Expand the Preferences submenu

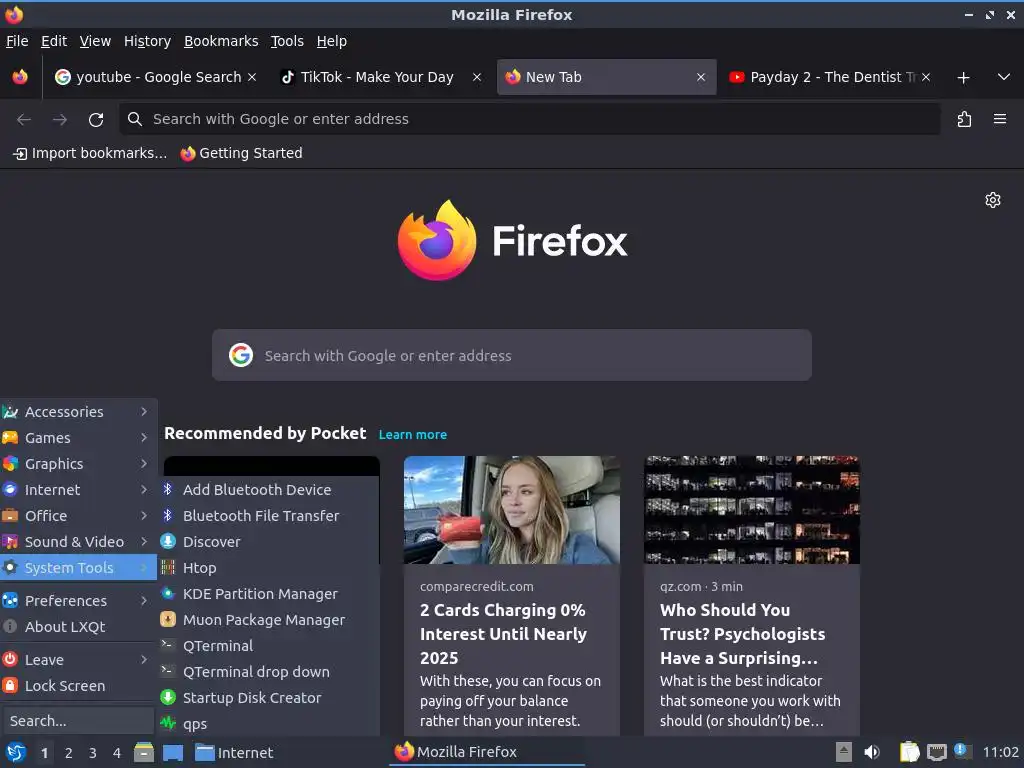click(x=78, y=600)
